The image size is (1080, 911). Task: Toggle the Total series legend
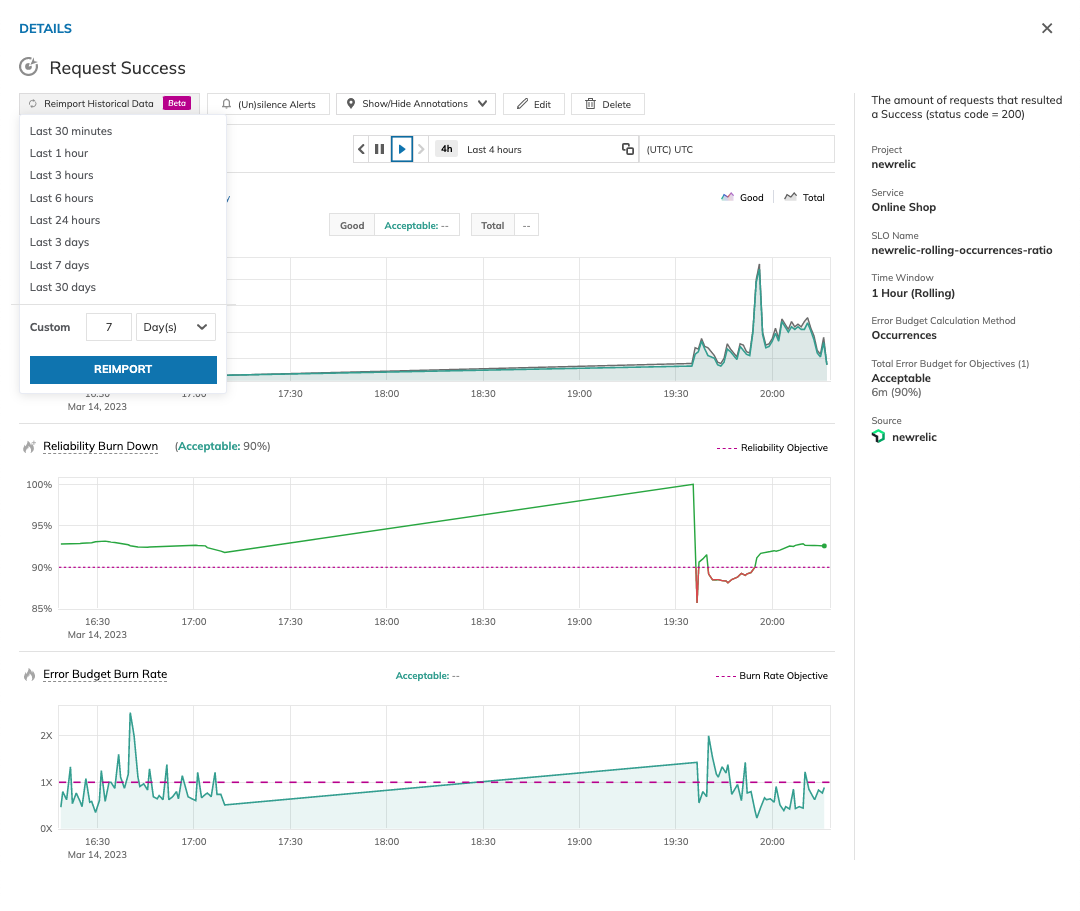pos(805,198)
